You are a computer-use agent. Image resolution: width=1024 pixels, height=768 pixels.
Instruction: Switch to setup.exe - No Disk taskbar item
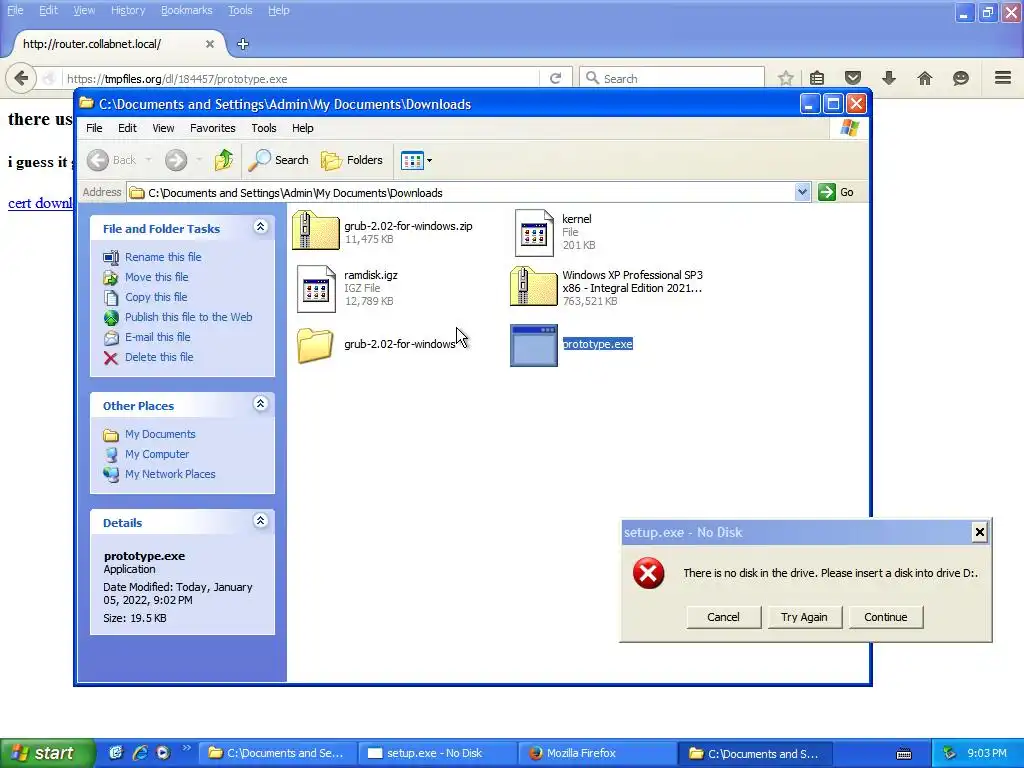pyautogui.click(x=437, y=753)
